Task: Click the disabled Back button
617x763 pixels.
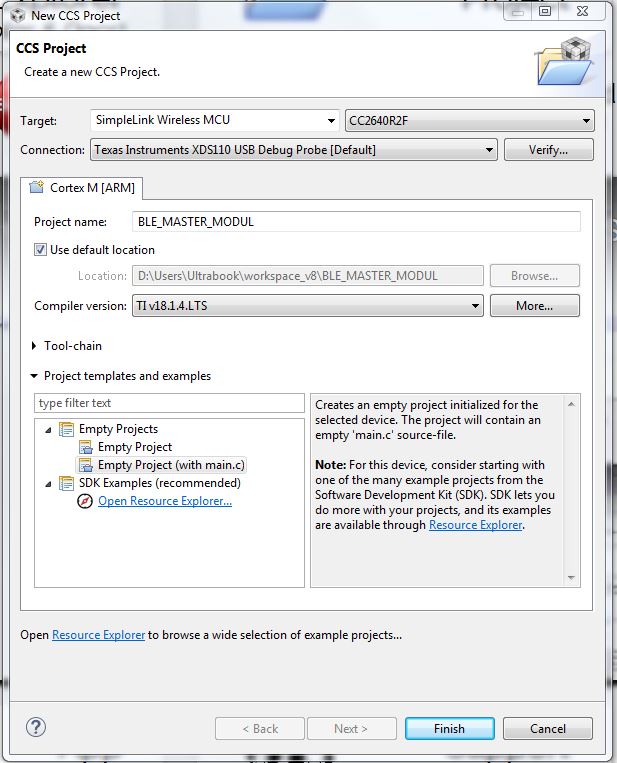Action: point(260,728)
